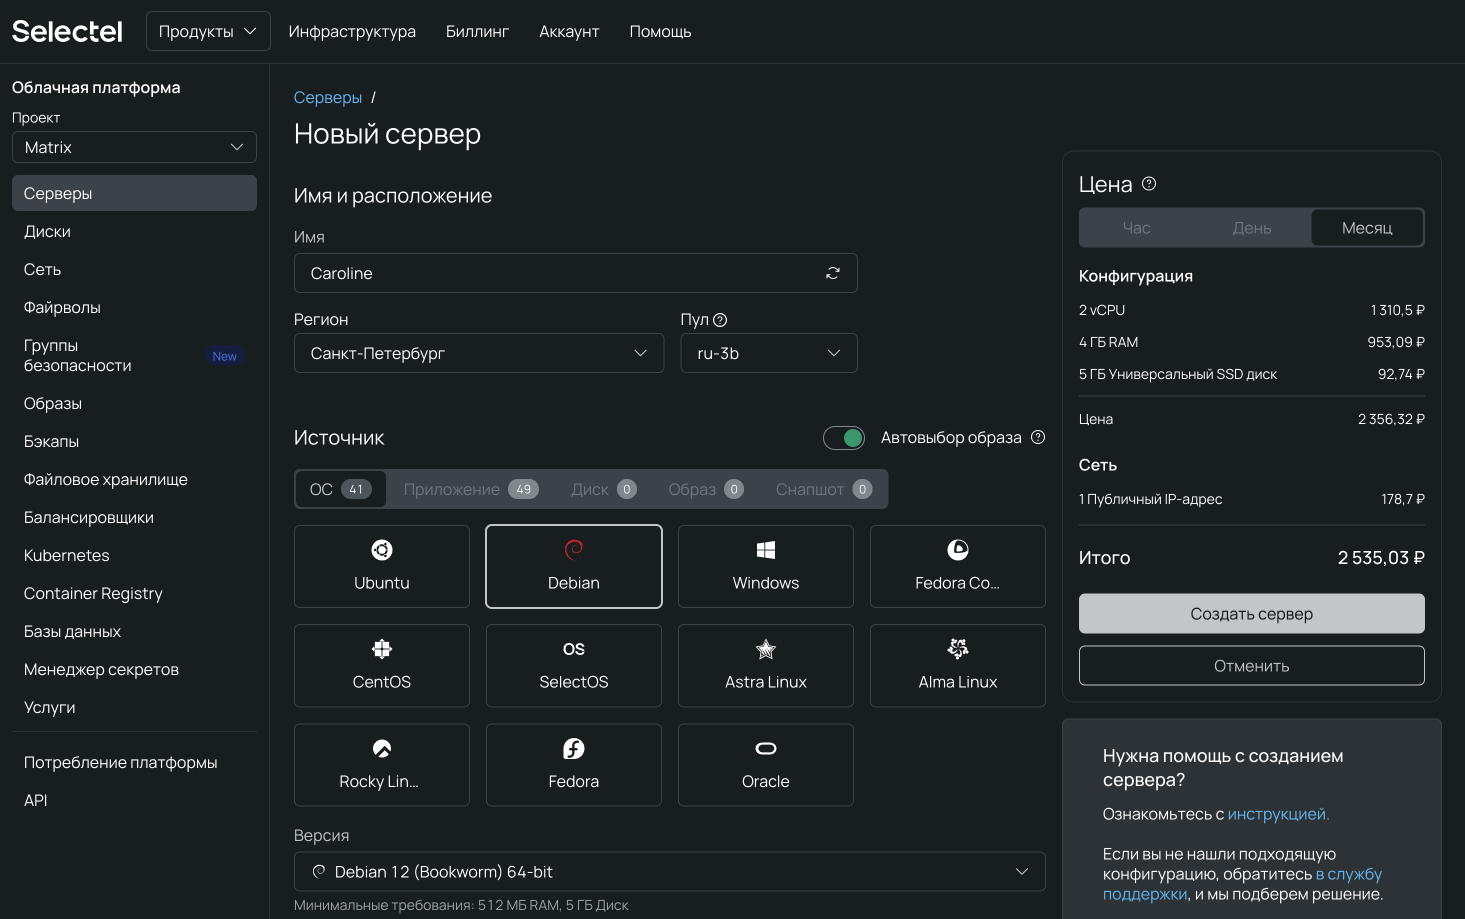
Task: Click the Selectel logo
Action: click(67, 32)
